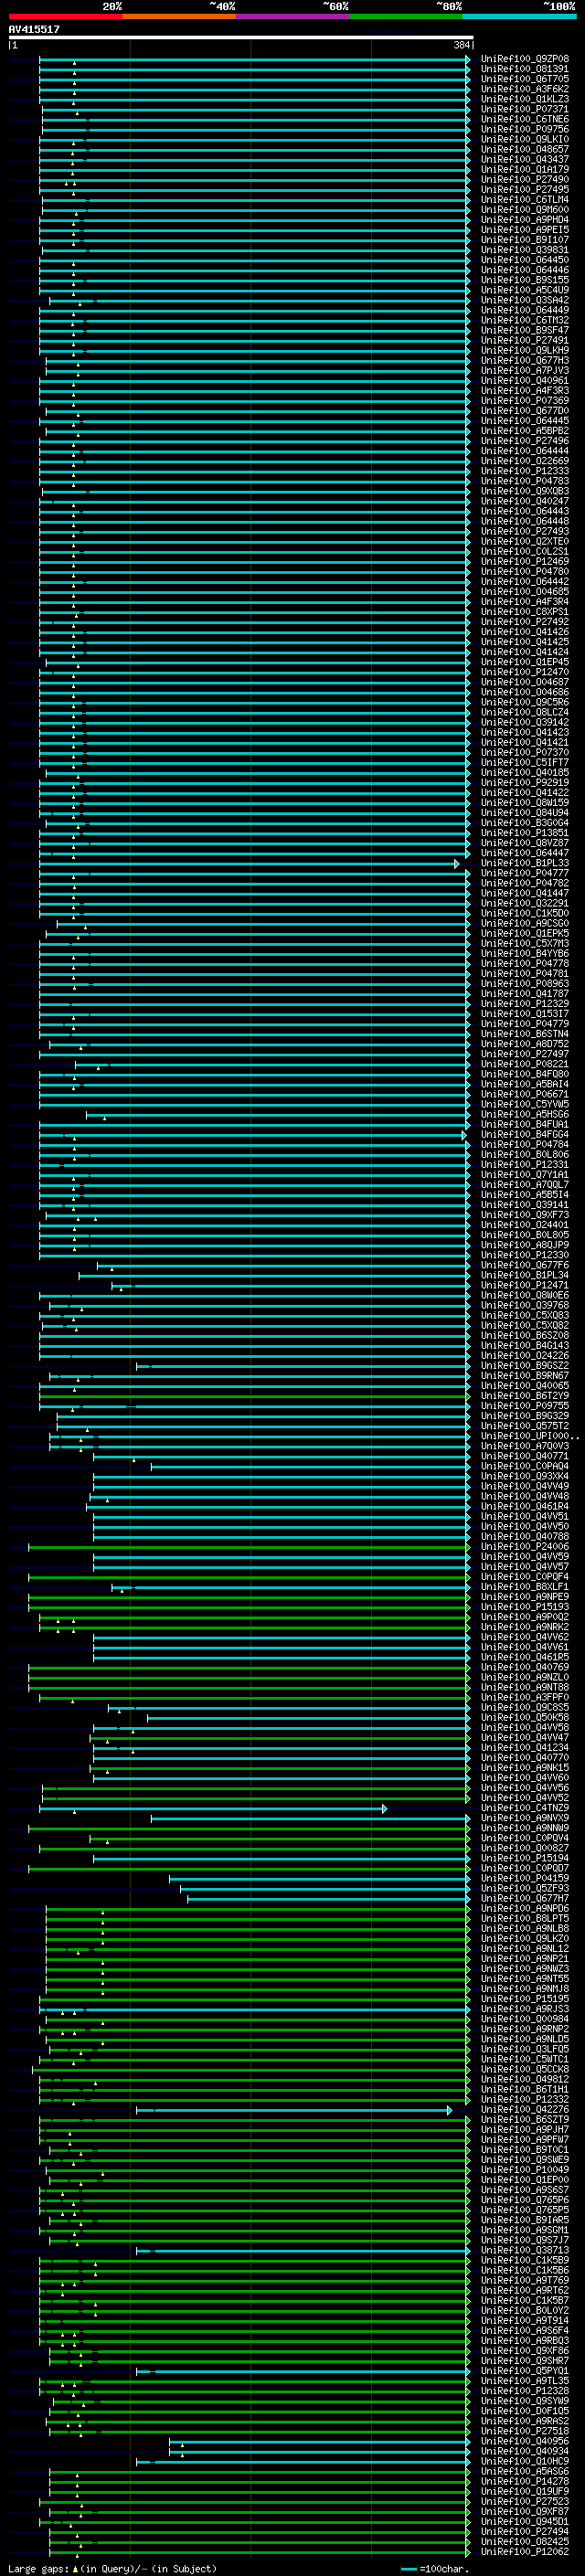Click the UniRef100_P07371 hit label
The image size is (585, 2576).
click(x=525, y=109)
